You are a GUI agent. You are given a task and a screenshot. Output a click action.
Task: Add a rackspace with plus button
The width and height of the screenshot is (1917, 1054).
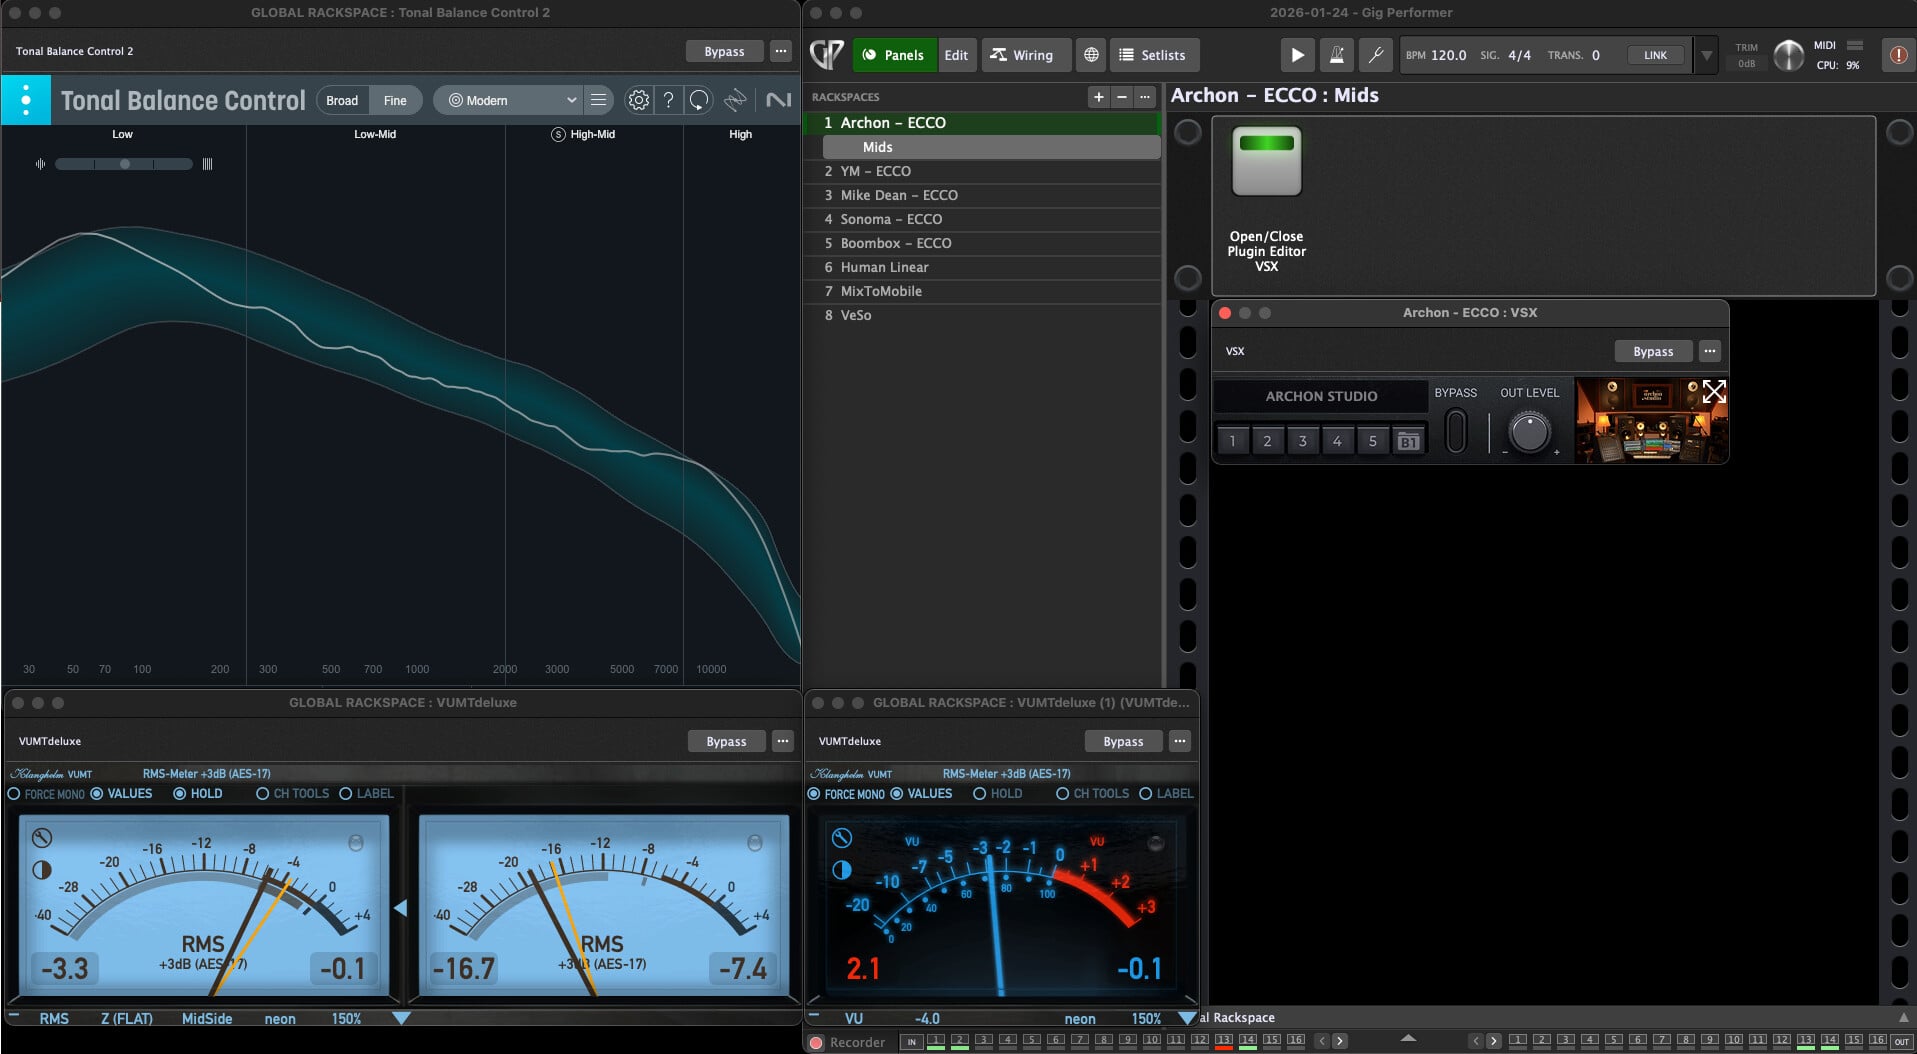tap(1098, 97)
